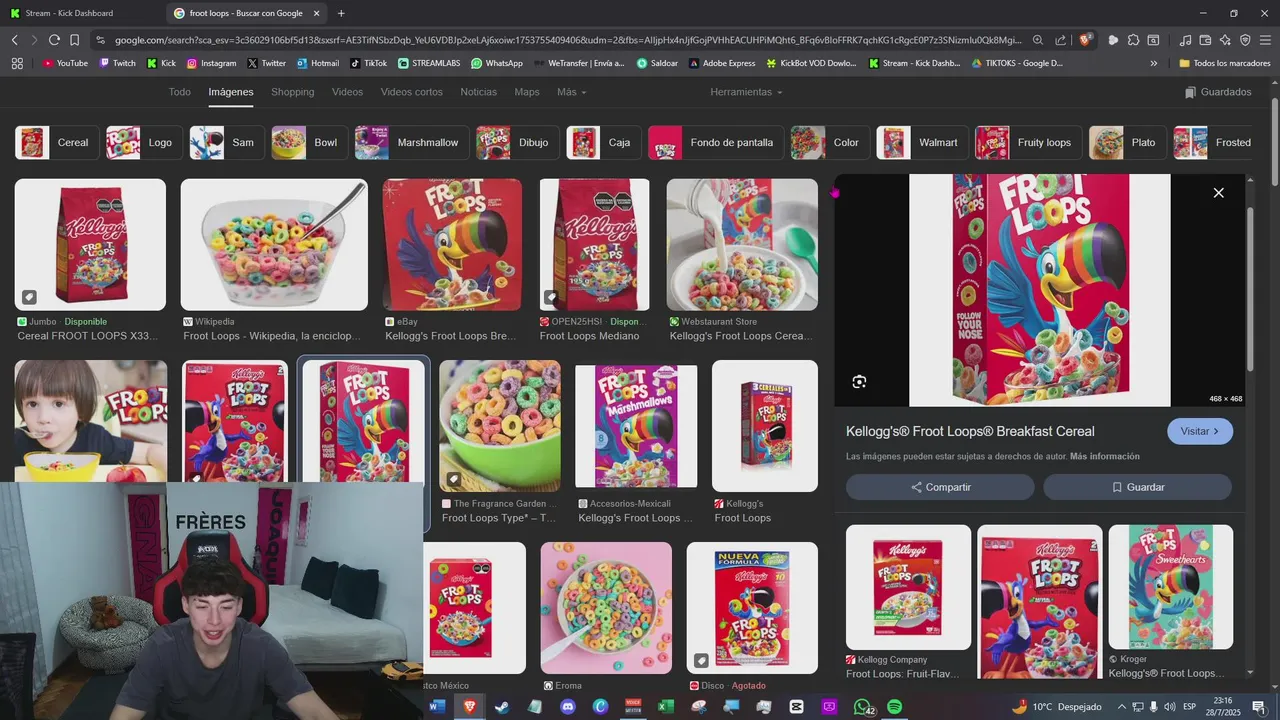Screen dimensions: 1280x720
Task: Select the Maps search tab
Action: coord(526,92)
